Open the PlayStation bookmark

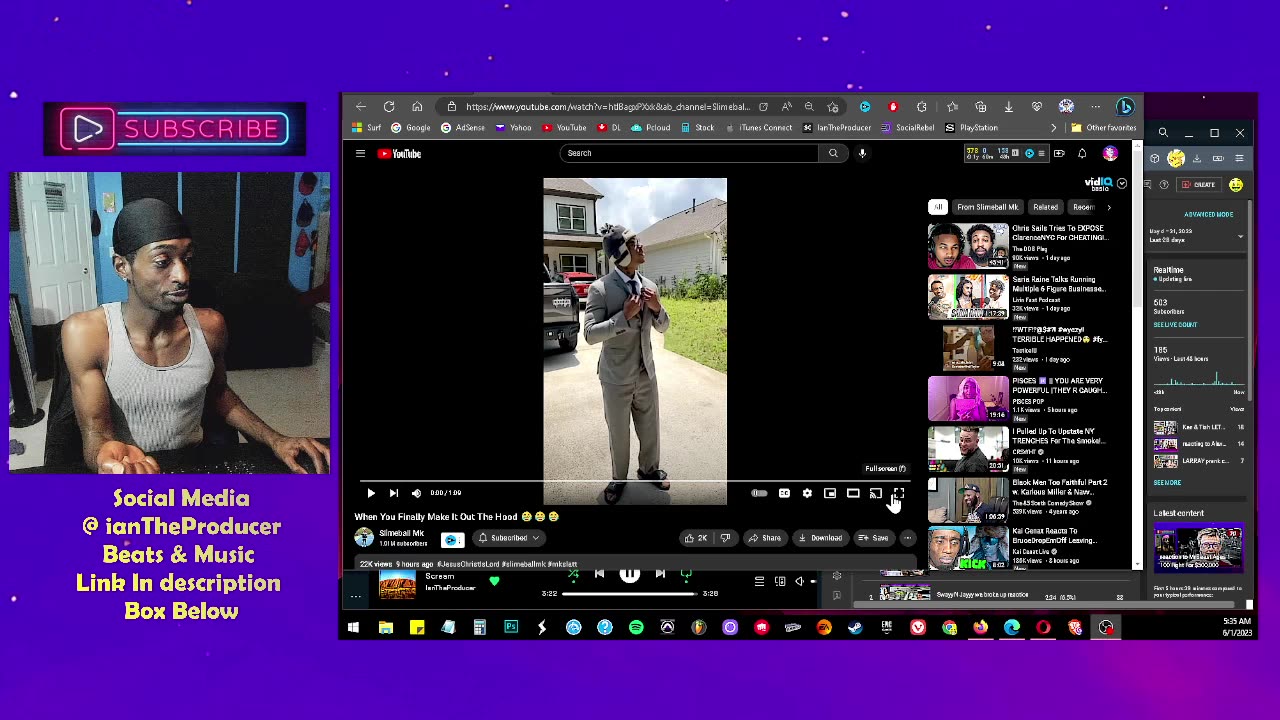[972, 128]
